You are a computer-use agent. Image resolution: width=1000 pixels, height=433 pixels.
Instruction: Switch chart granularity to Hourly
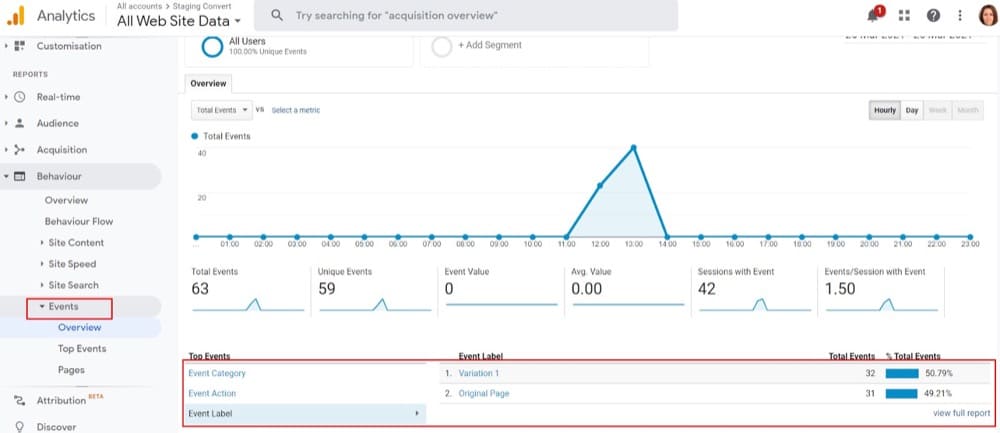click(x=884, y=110)
